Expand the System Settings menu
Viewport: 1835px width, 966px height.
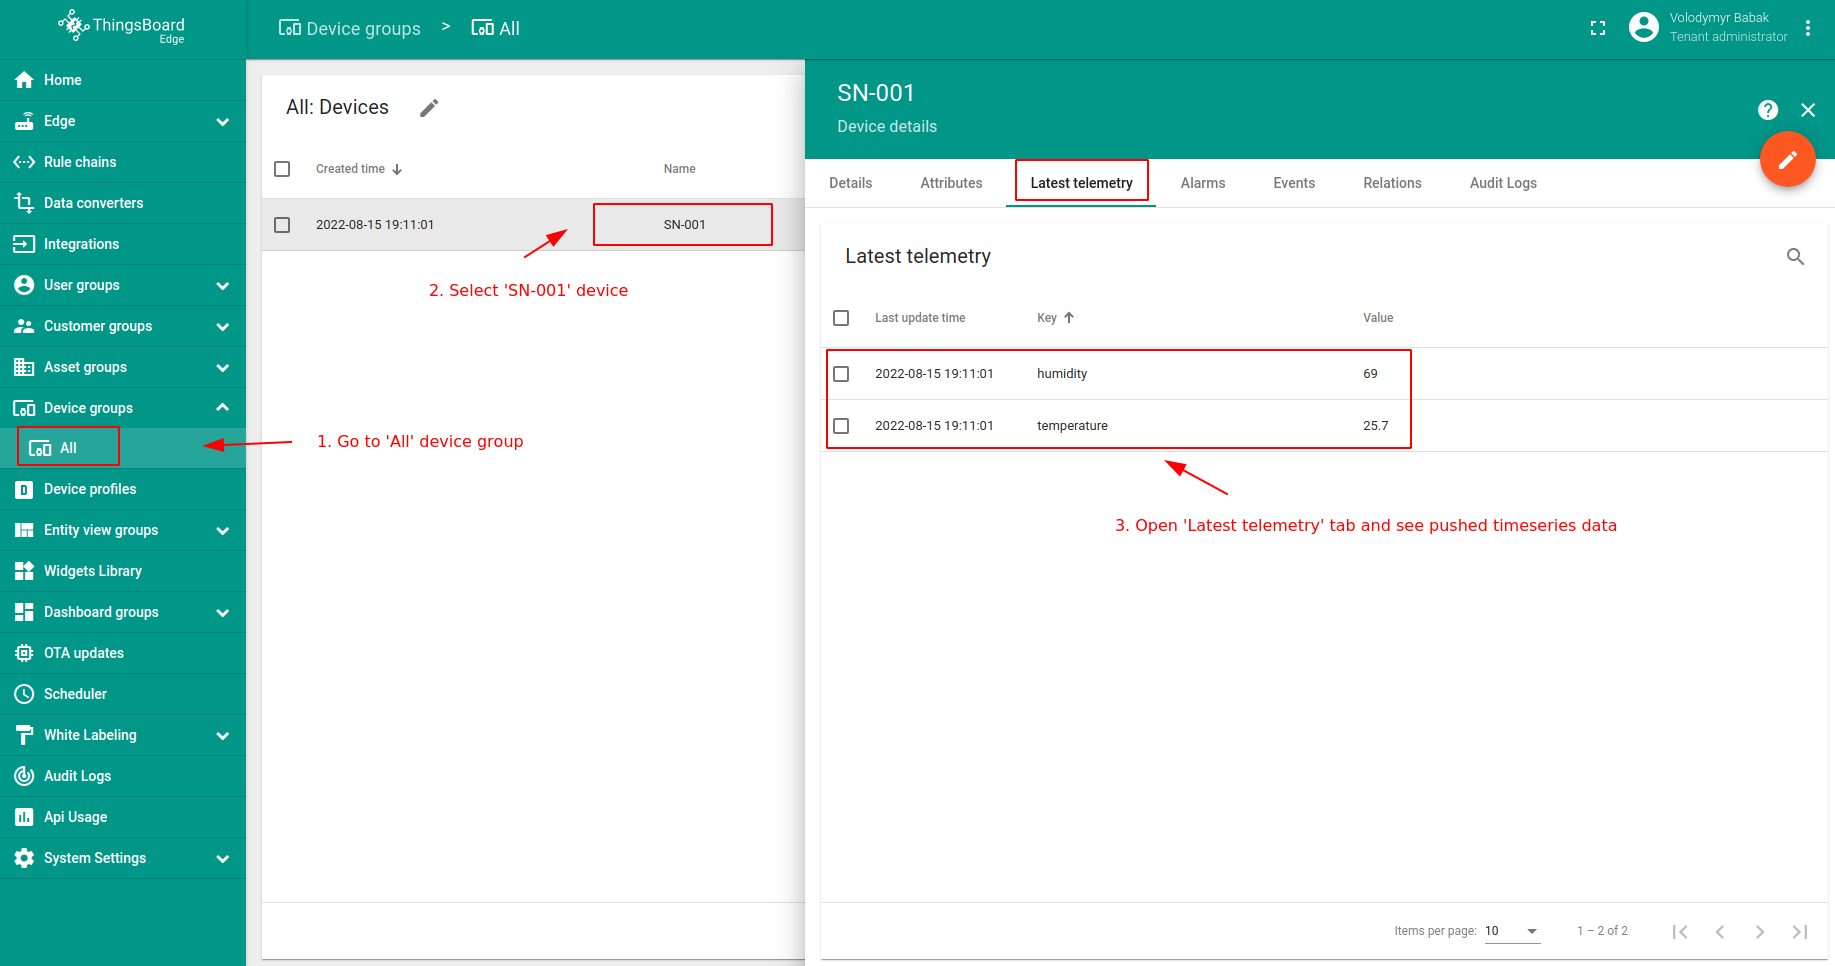tap(222, 858)
